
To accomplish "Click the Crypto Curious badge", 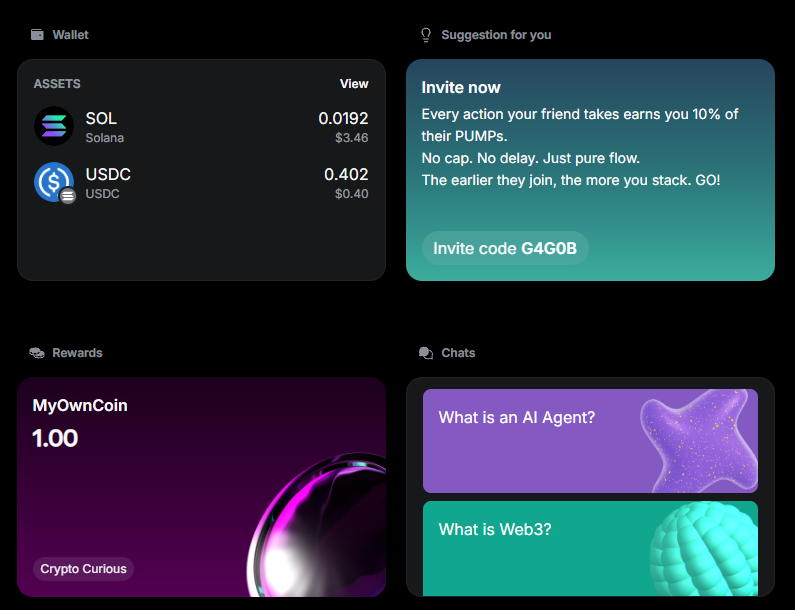I will [x=84, y=569].
